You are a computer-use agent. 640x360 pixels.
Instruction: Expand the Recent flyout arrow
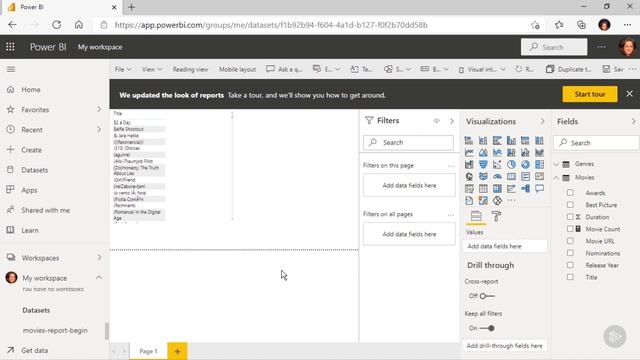pyautogui.click(x=99, y=129)
